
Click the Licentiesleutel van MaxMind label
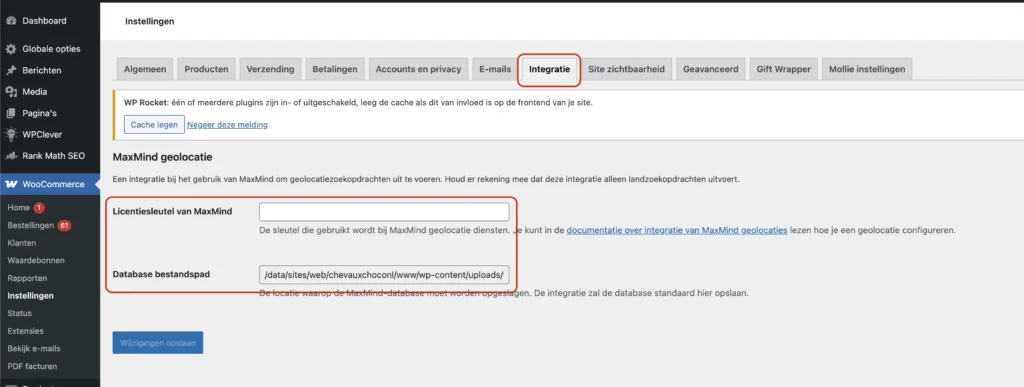point(172,211)
